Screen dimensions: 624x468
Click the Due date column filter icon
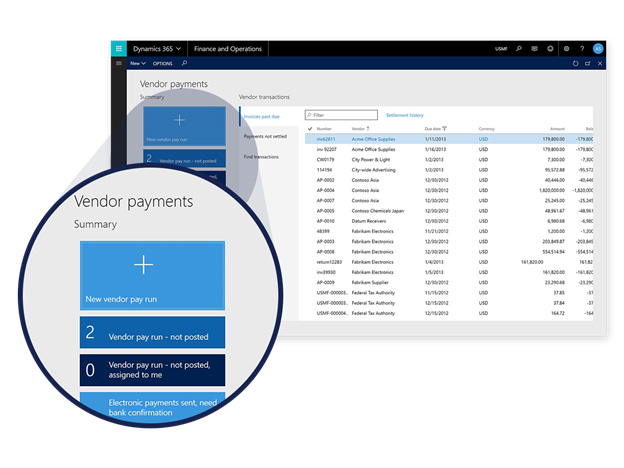pos(445,129)
